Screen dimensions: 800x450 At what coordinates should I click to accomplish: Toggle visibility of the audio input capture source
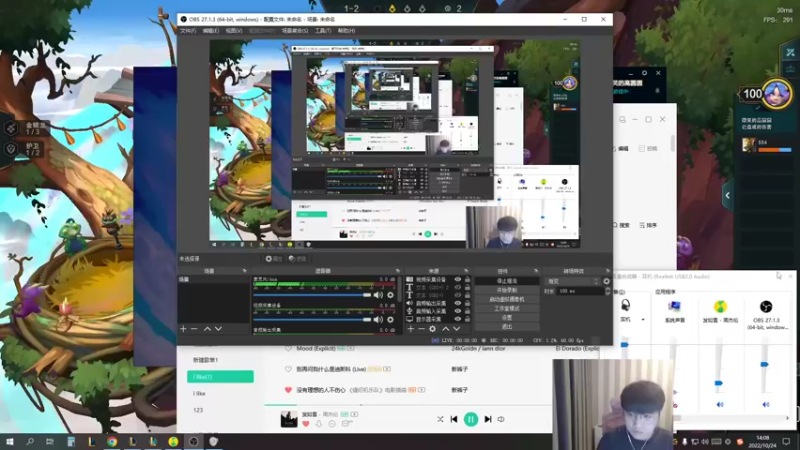458,311
